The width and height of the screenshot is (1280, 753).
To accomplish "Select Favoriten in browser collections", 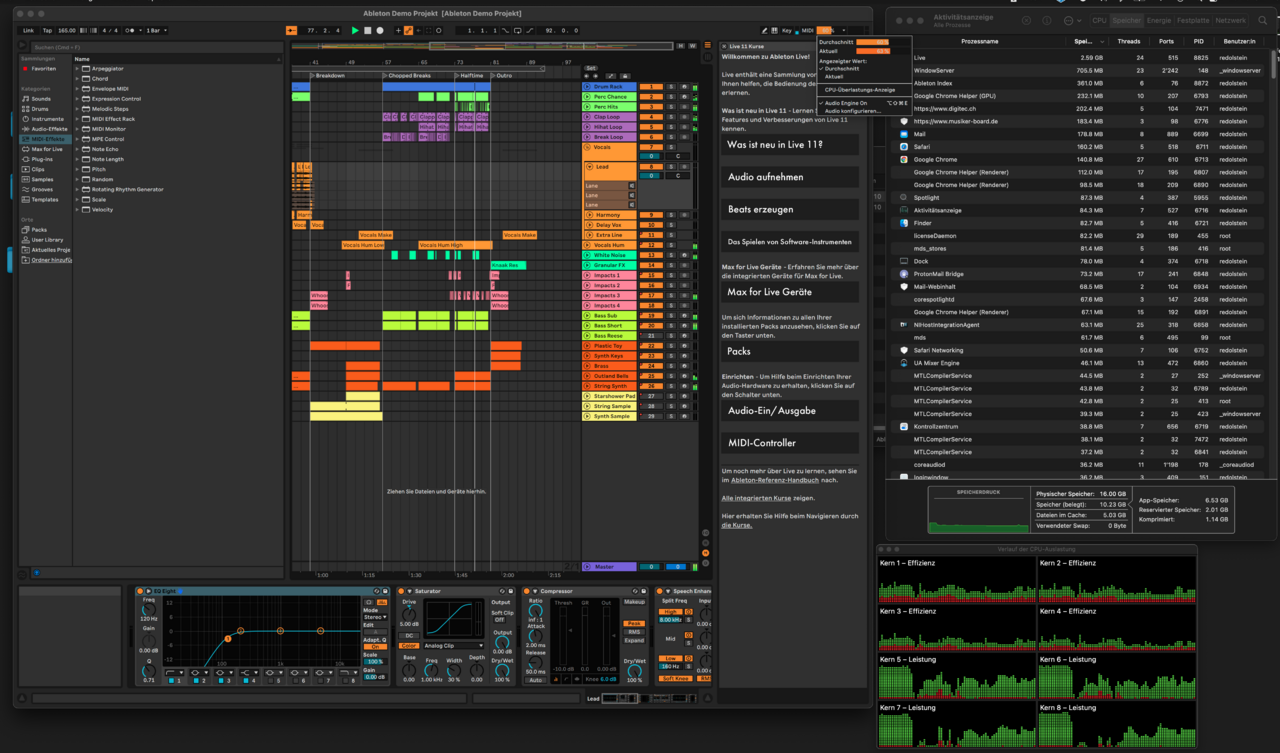I will (x=43, y=69).
